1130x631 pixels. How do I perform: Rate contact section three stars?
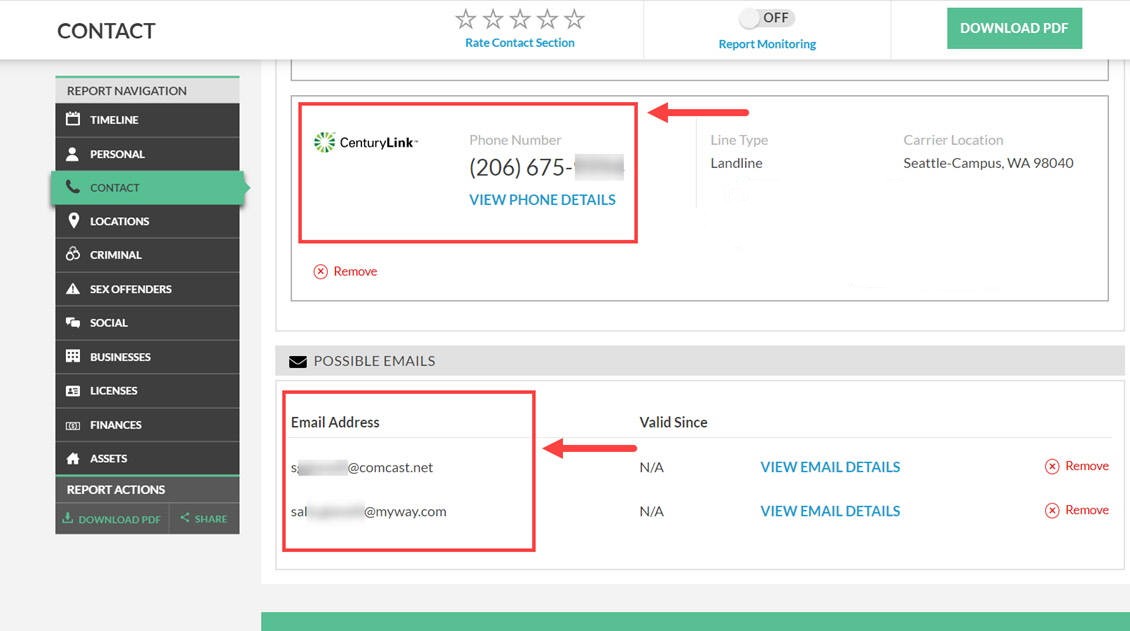(x=520, y=19)
